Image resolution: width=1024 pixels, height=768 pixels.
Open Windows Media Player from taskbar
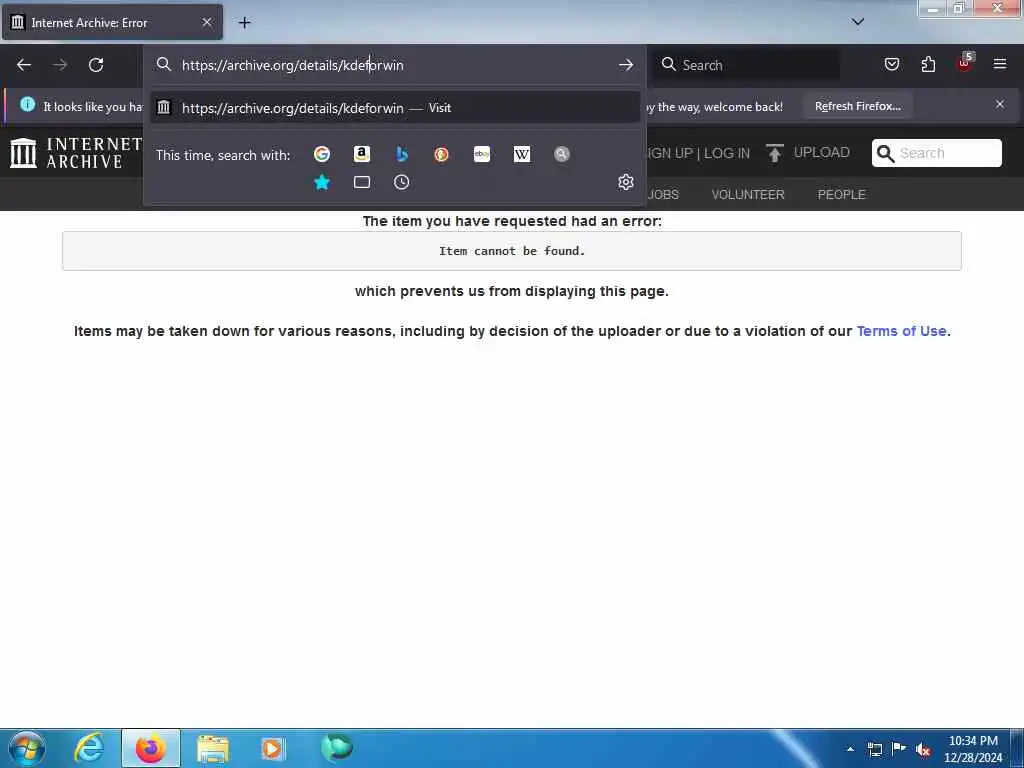273,748
